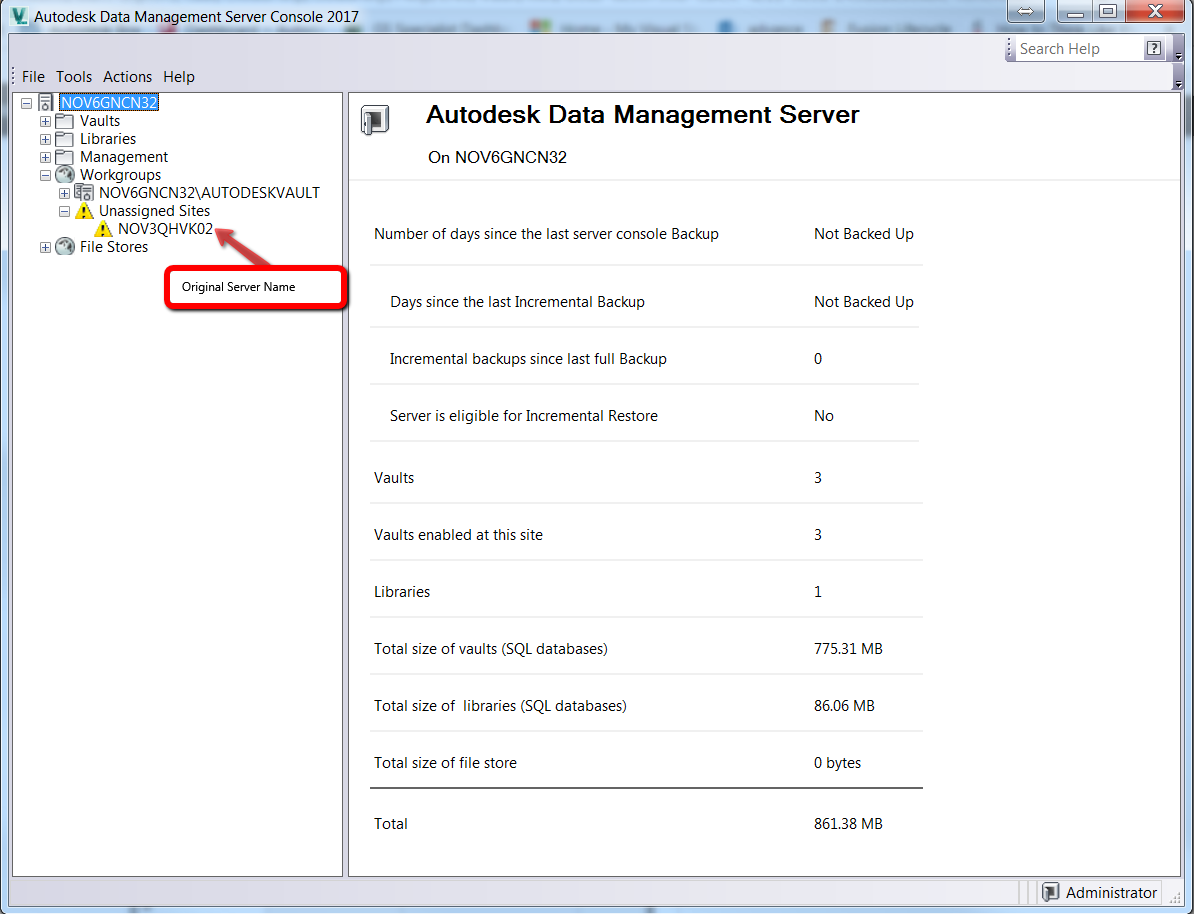The width and height of the screenshot is (1194, 914).
Task: Select the Management node icon
Action: [x=66, y=156]
